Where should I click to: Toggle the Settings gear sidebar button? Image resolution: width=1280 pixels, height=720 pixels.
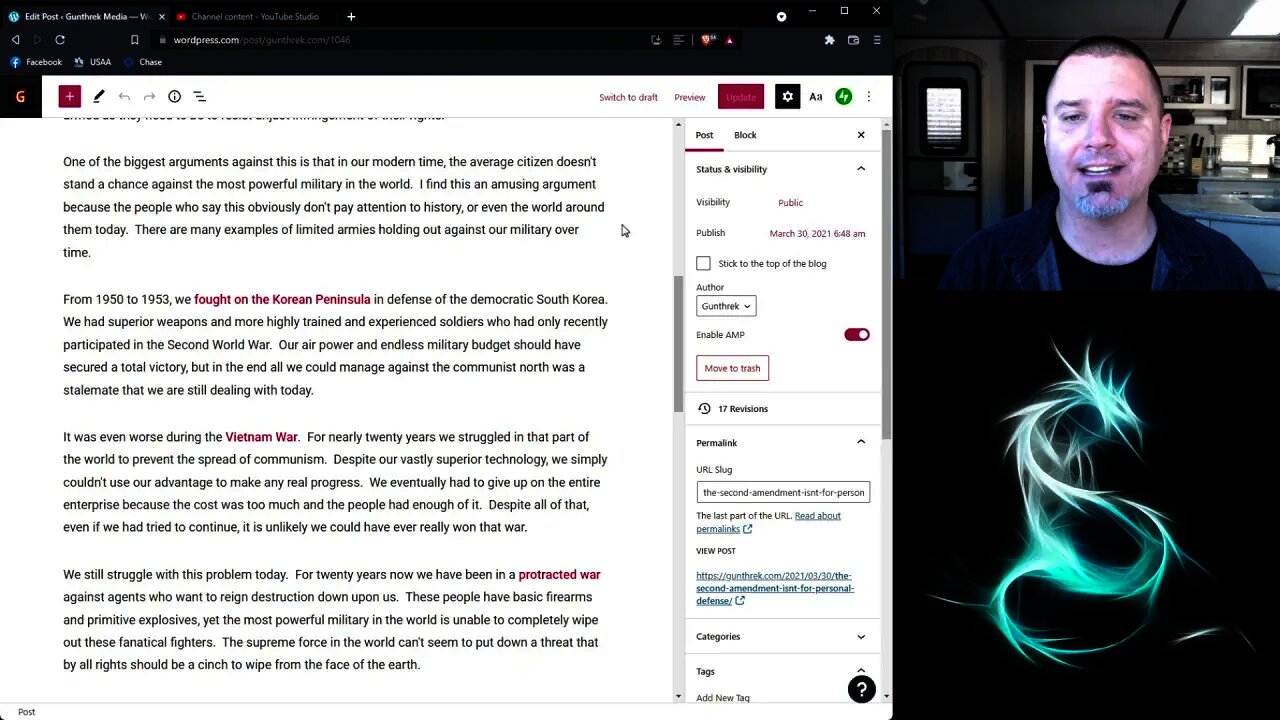pyautogui.click(x=787, y=96)
